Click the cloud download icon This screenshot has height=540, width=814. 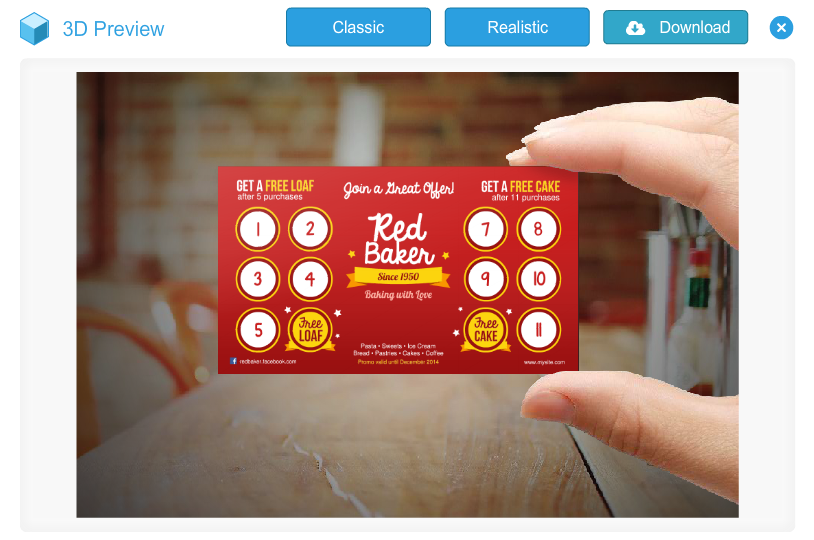(x=635, y=28)
